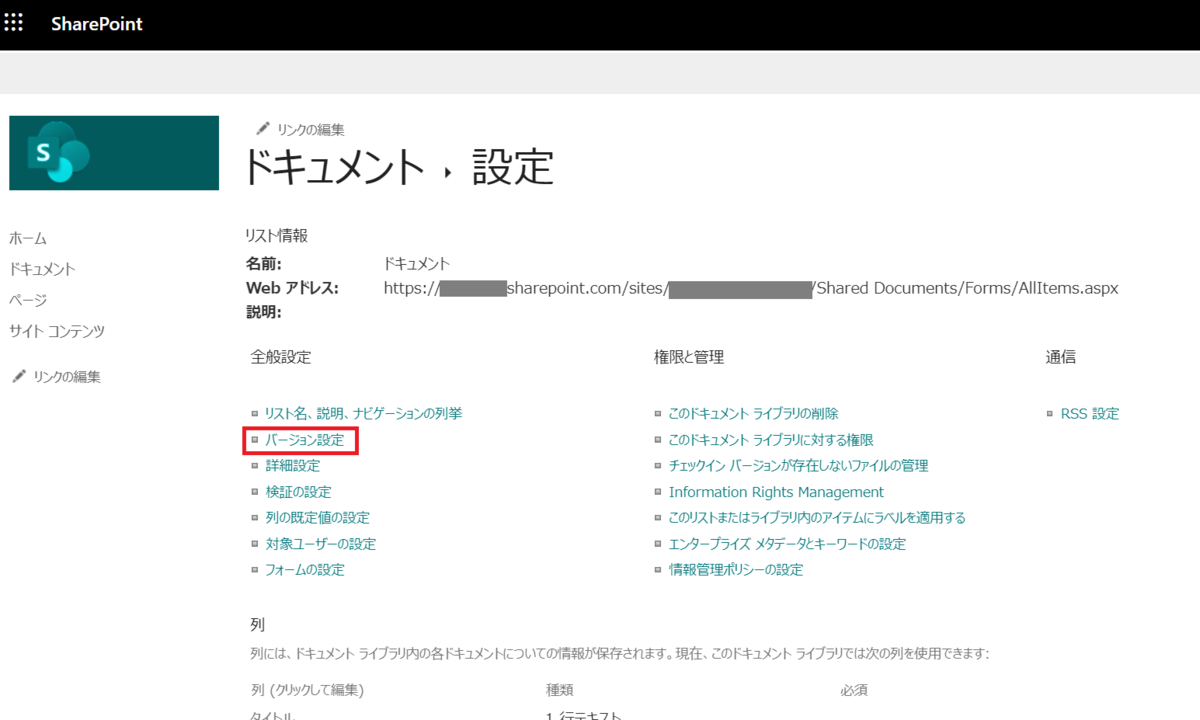Click the top リンクの編集 link above the title
This screenshot has width=1200, height=720.
point(310,129)
